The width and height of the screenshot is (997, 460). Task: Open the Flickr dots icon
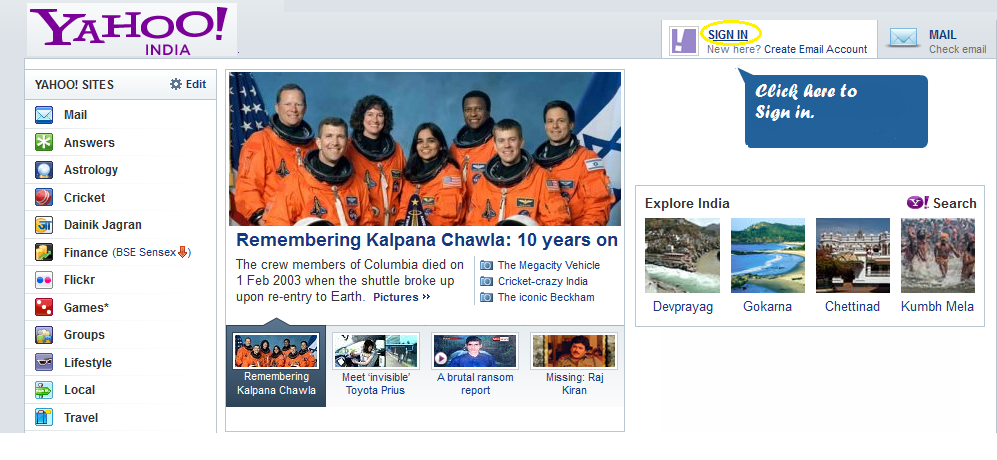[44, 280]
